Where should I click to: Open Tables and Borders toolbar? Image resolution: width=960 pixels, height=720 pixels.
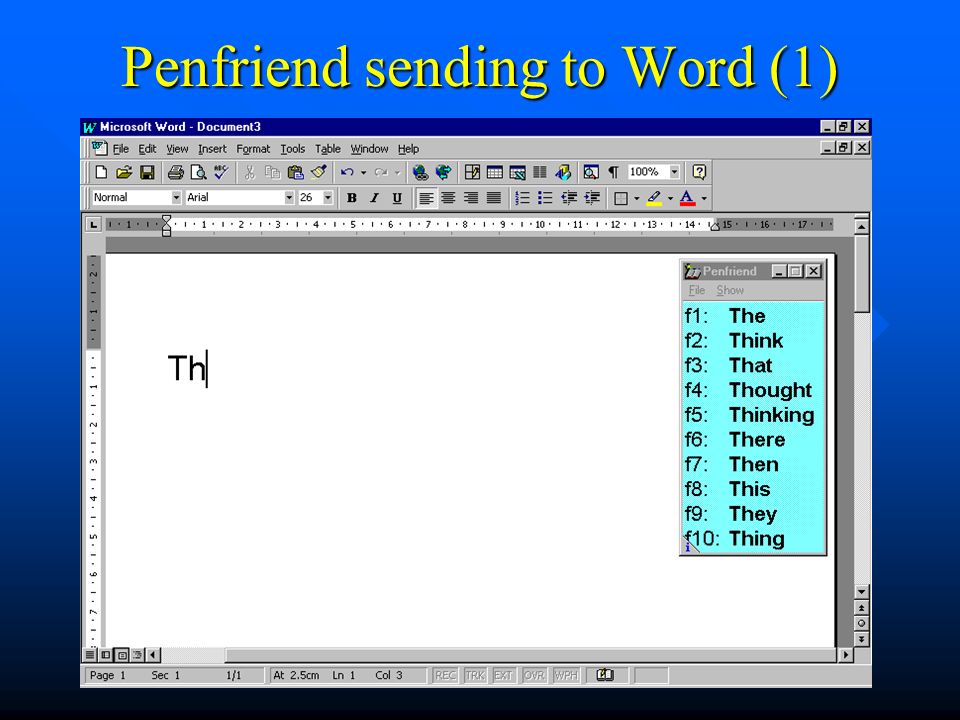pos(472,173)
